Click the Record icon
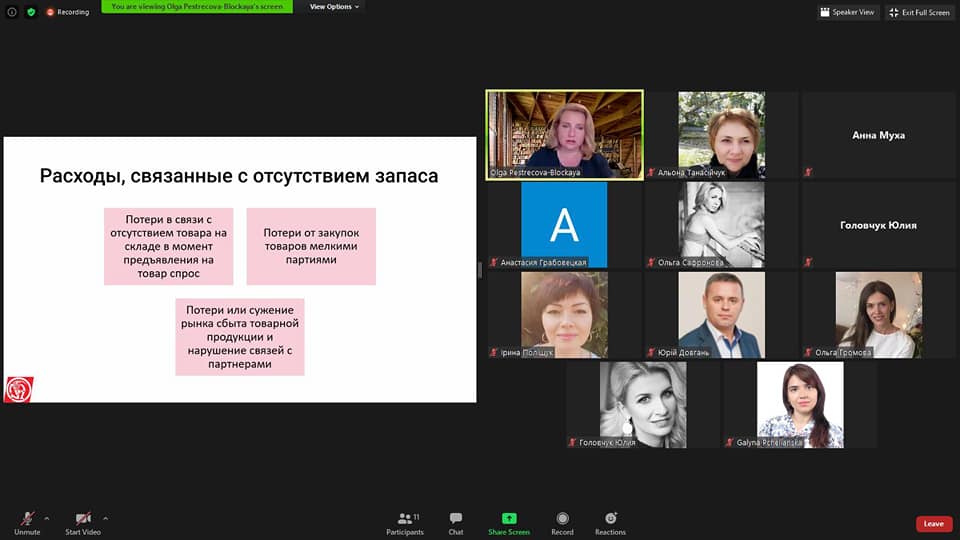Viewport: 960px width, 540px height. click(x=562, y=519)
